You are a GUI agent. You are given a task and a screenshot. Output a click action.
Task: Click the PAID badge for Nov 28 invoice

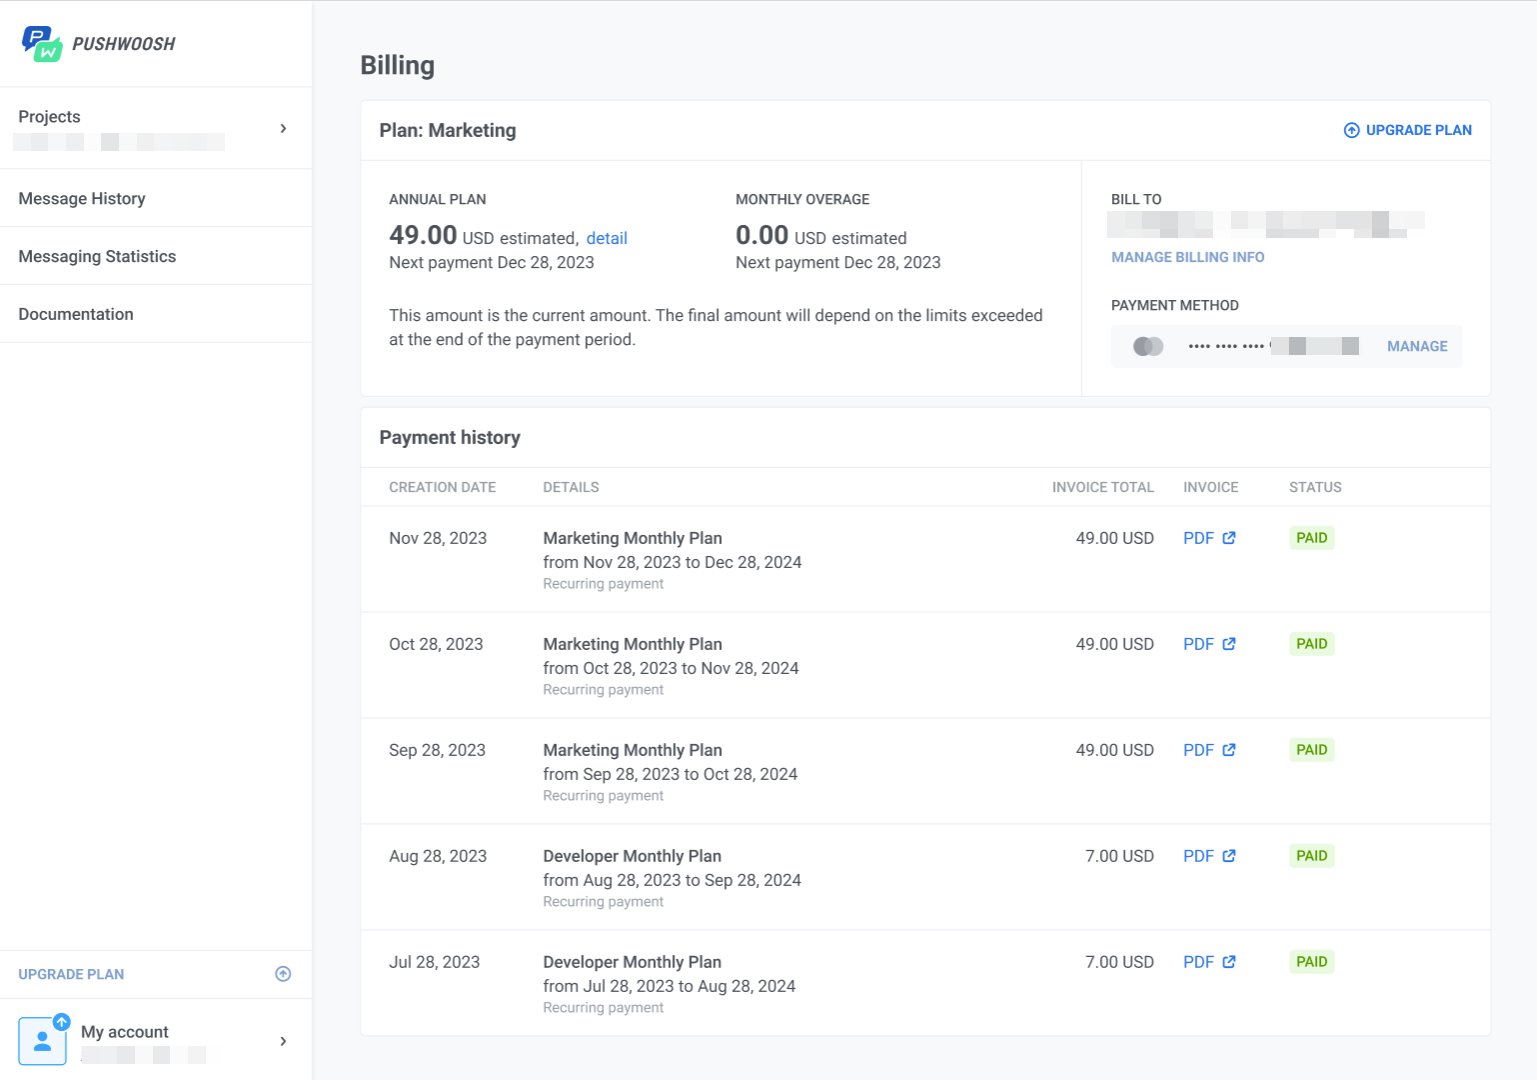click(1311, 537)
